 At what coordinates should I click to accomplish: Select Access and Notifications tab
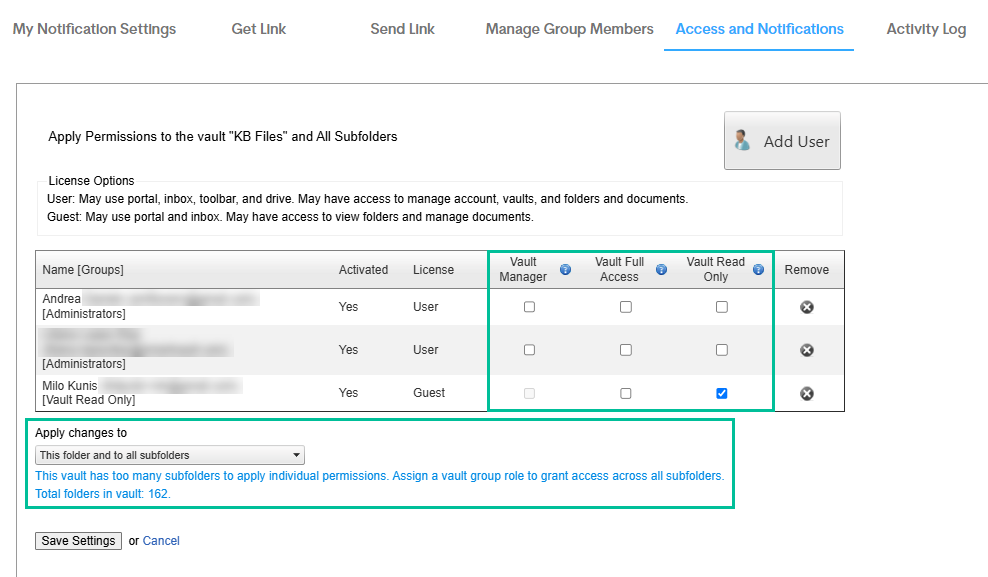tap(759, 29)
